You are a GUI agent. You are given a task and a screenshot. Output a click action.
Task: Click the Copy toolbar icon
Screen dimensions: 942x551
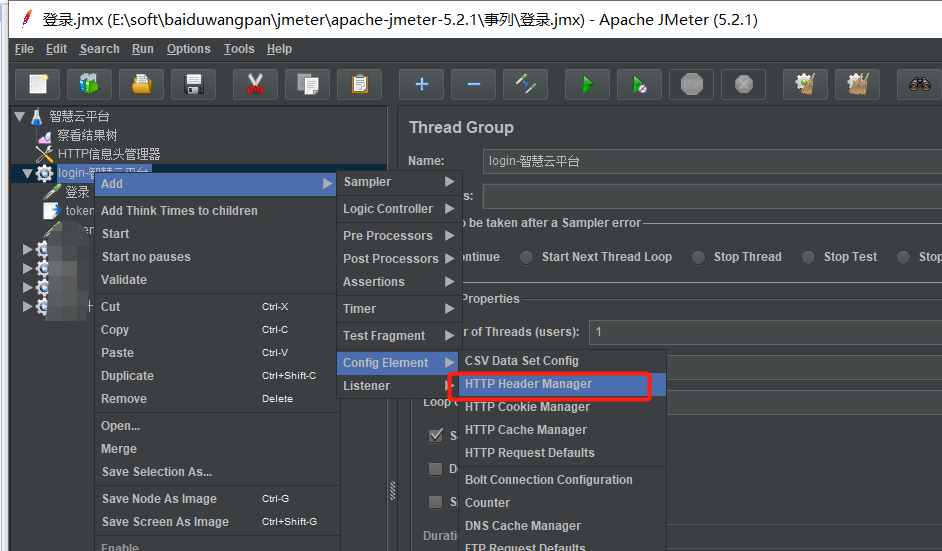click(x=308, y=84)
